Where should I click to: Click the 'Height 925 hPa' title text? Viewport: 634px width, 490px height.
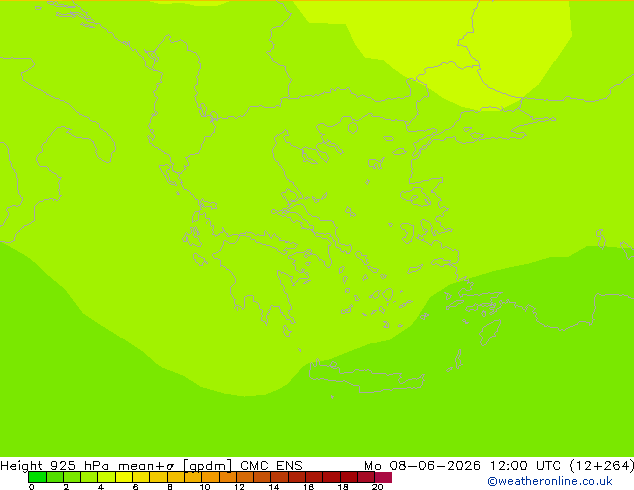coord(55,465)
